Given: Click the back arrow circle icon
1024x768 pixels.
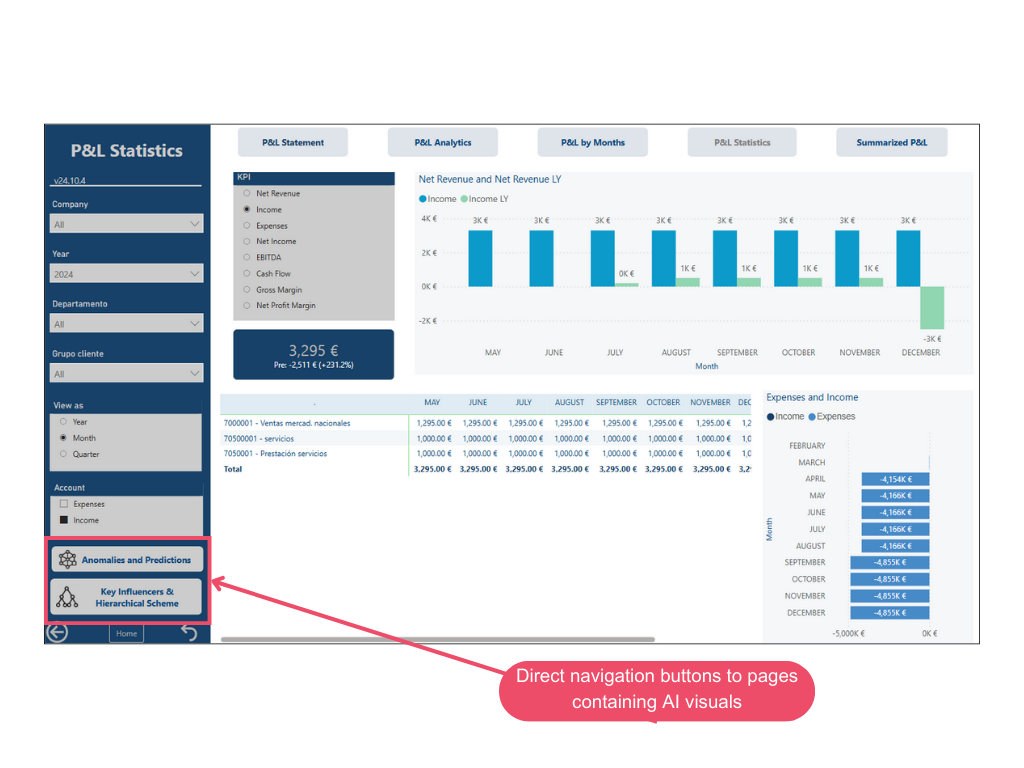Looking at the screenshot, I should pos(57,632).
